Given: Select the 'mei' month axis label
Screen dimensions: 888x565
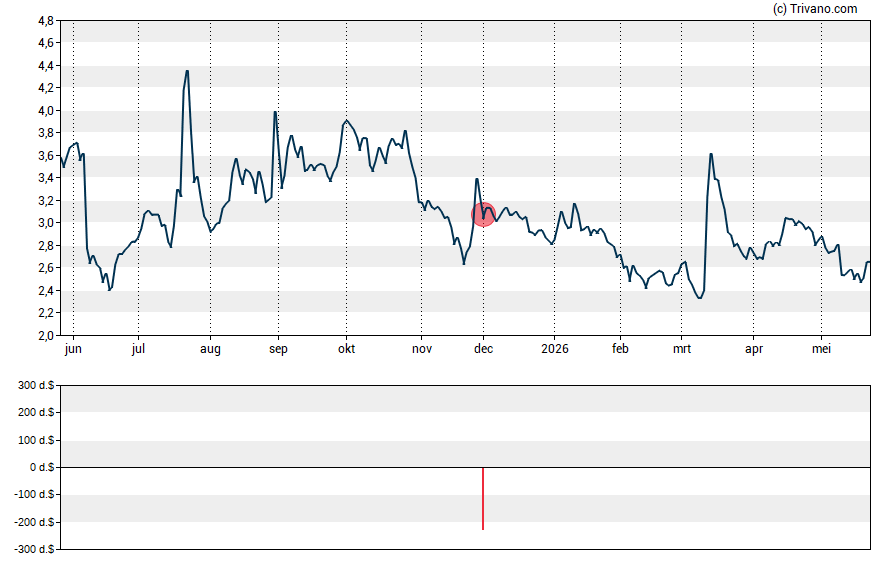Looking at the screenshot, I should point(821,349).
